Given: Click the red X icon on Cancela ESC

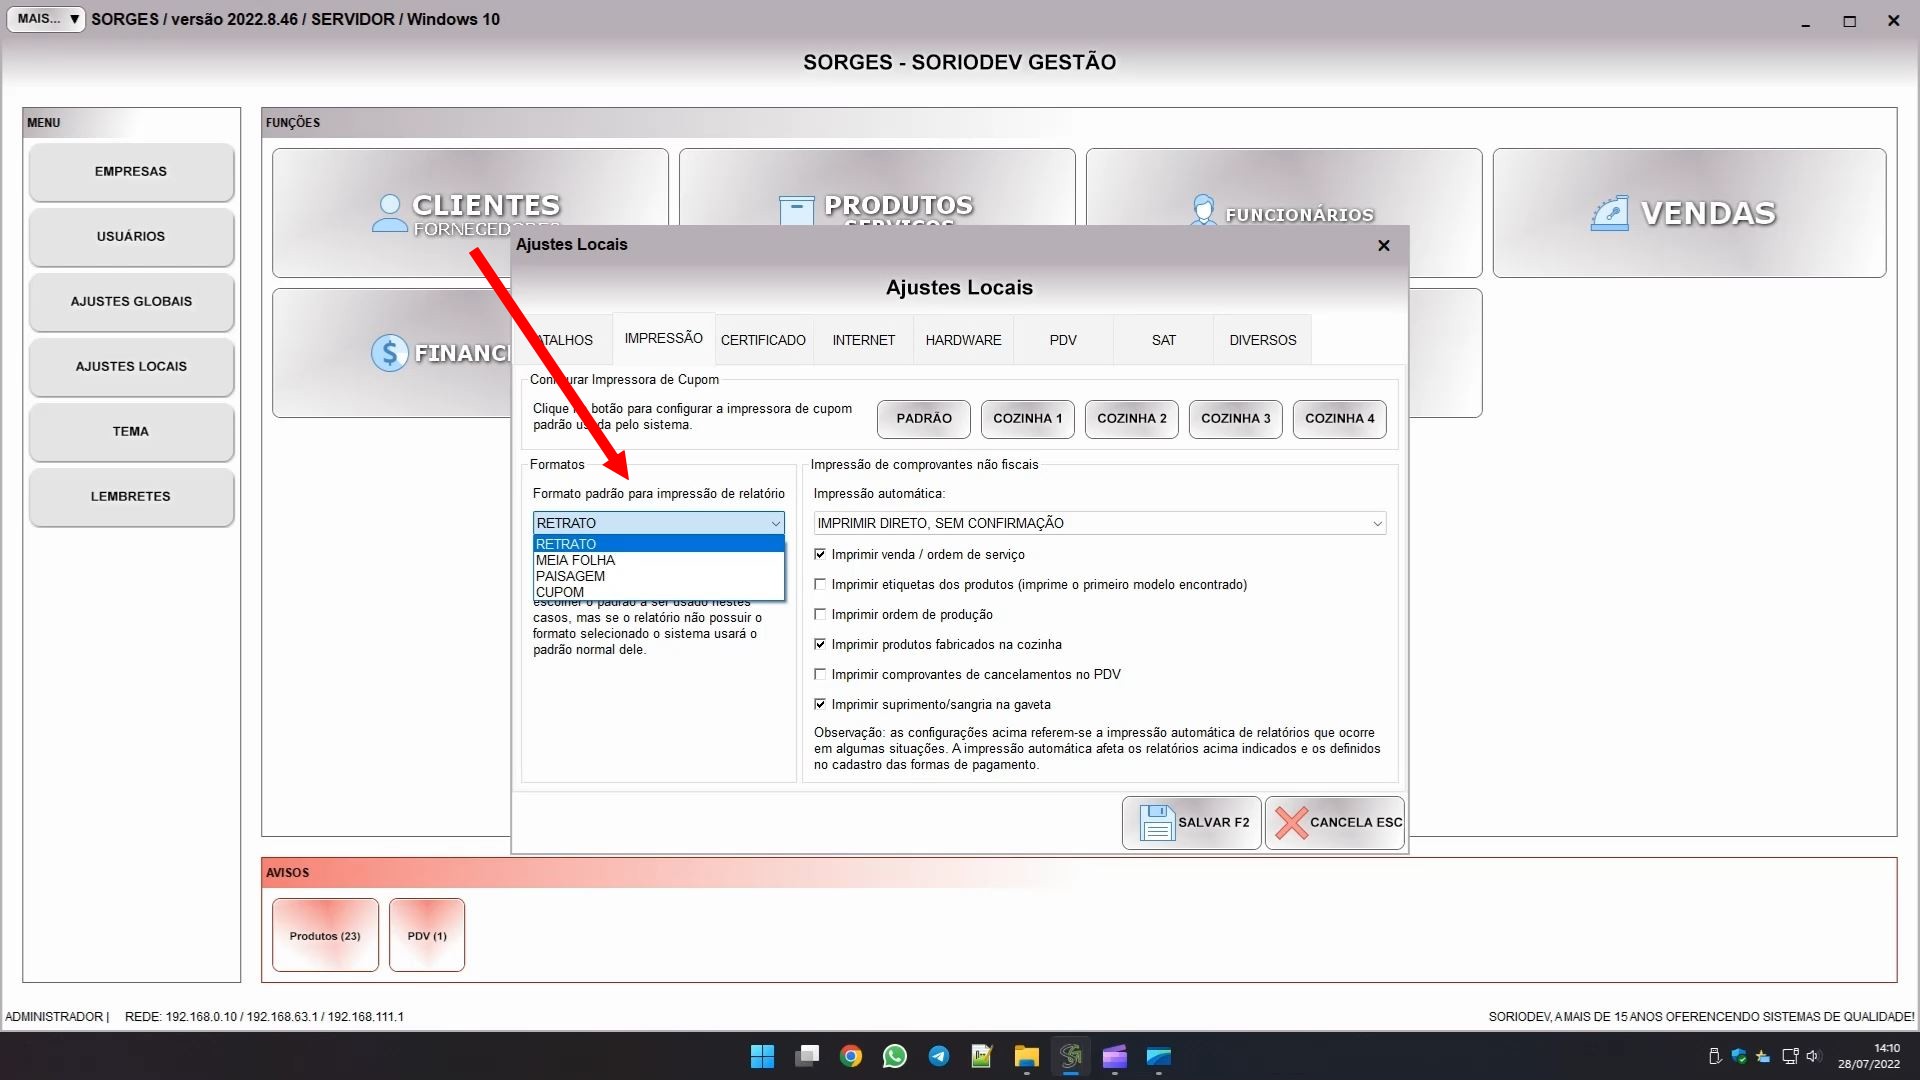Looking at the screenshot, I should (1291, 823).
